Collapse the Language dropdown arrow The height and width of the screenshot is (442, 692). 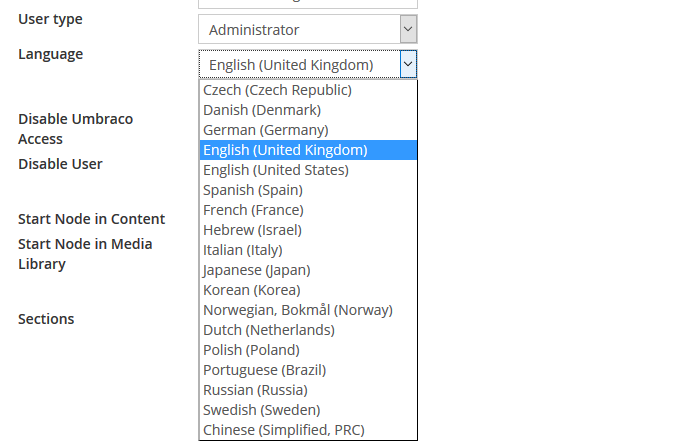408,65
